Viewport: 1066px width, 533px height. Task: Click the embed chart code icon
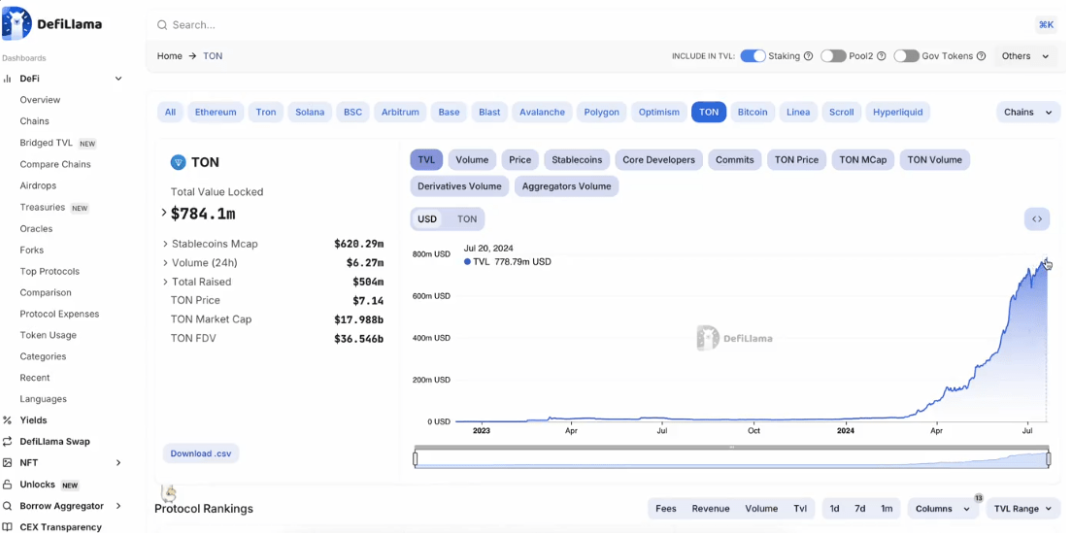pos(1037,219)
